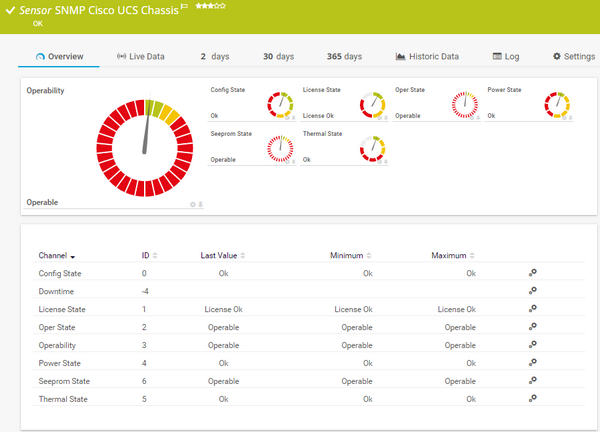The image size is (600, 432).
Task: Go to the sensor Settings tab
Action: (x=573, y=57)
